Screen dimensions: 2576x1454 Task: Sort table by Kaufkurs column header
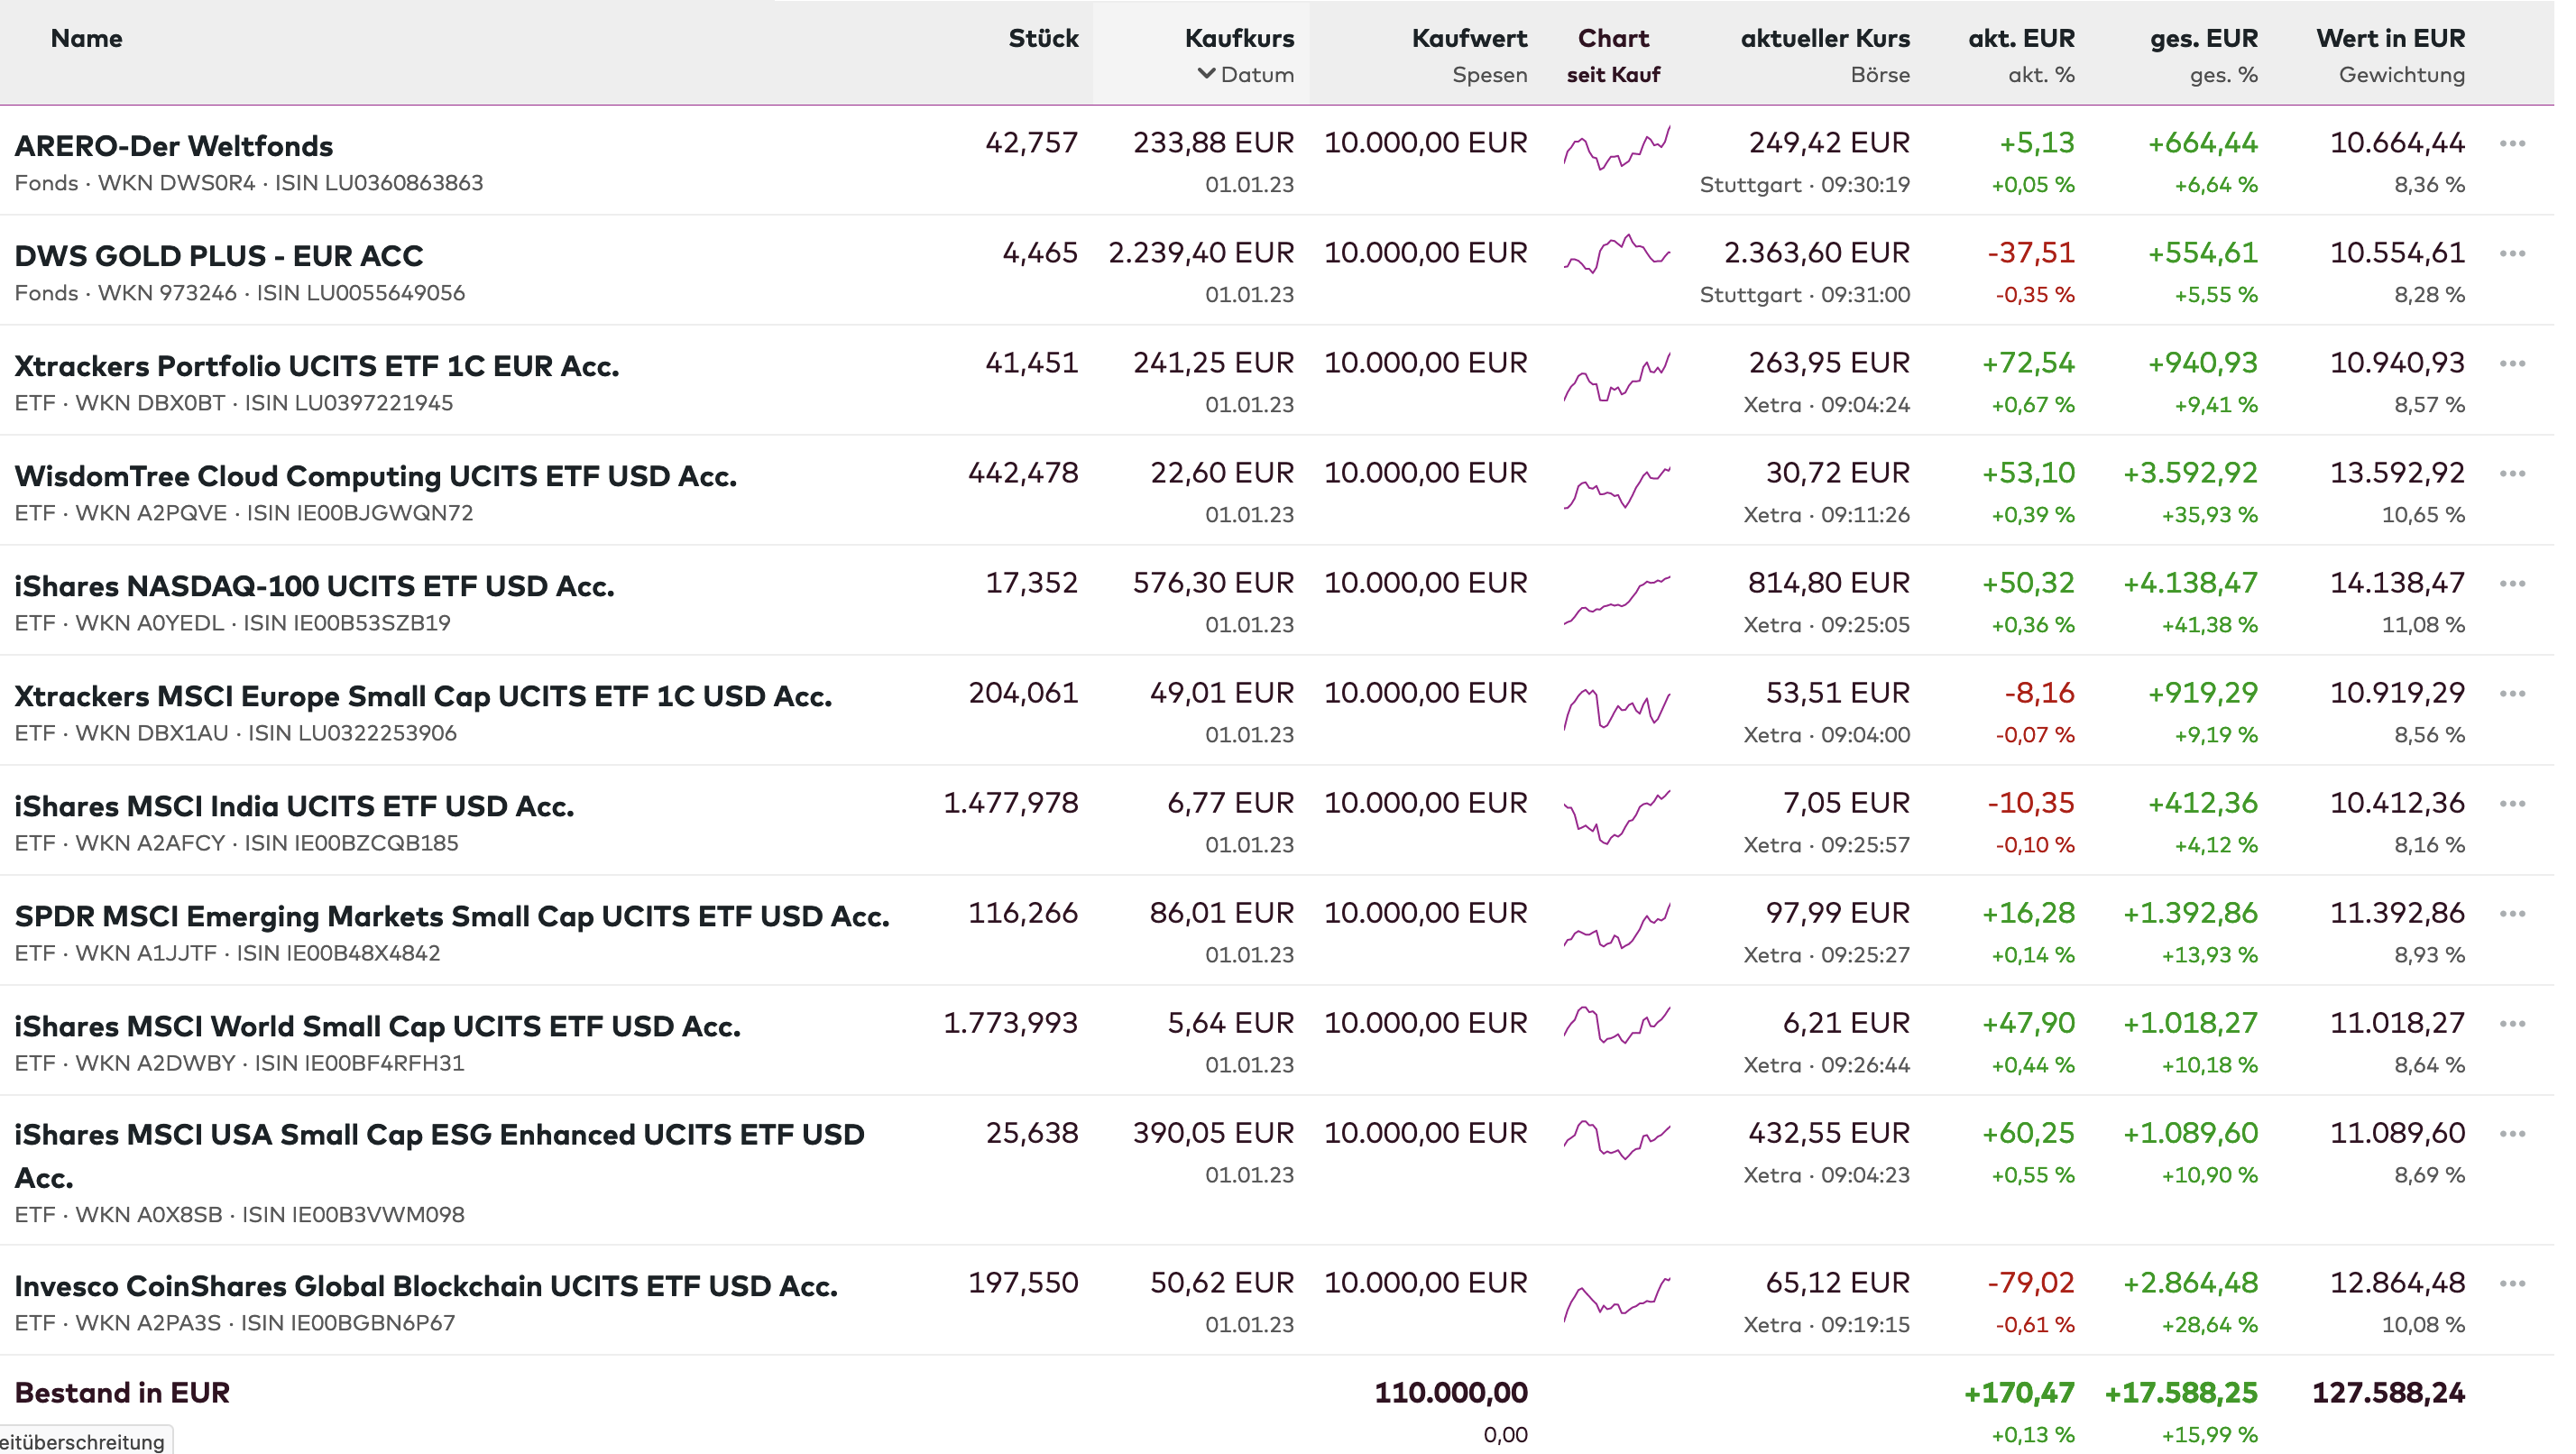coord(1238,38)
